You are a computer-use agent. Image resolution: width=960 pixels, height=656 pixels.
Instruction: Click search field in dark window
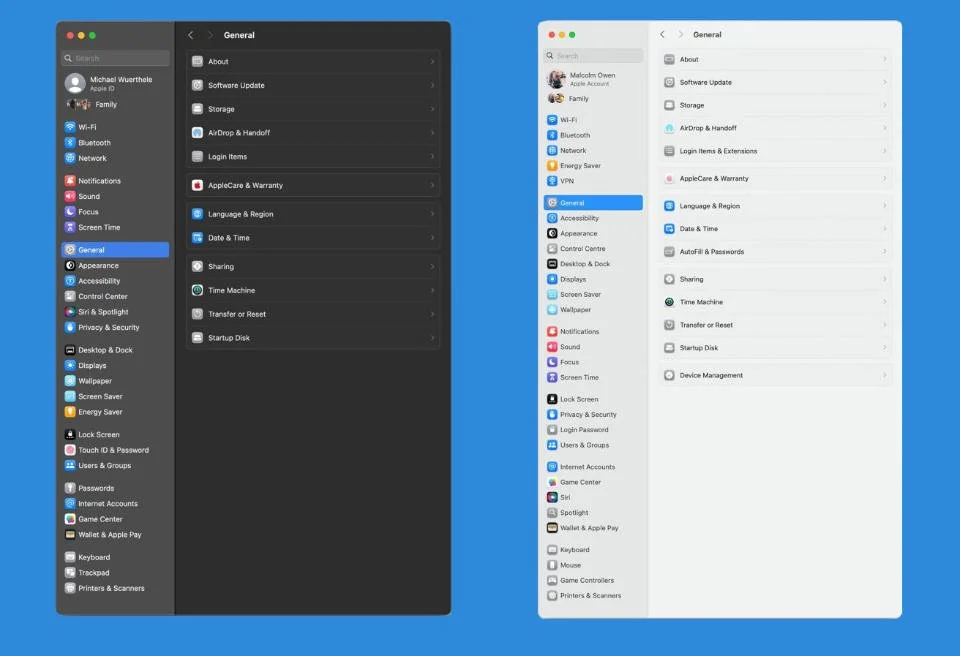[x=115, y=58]
